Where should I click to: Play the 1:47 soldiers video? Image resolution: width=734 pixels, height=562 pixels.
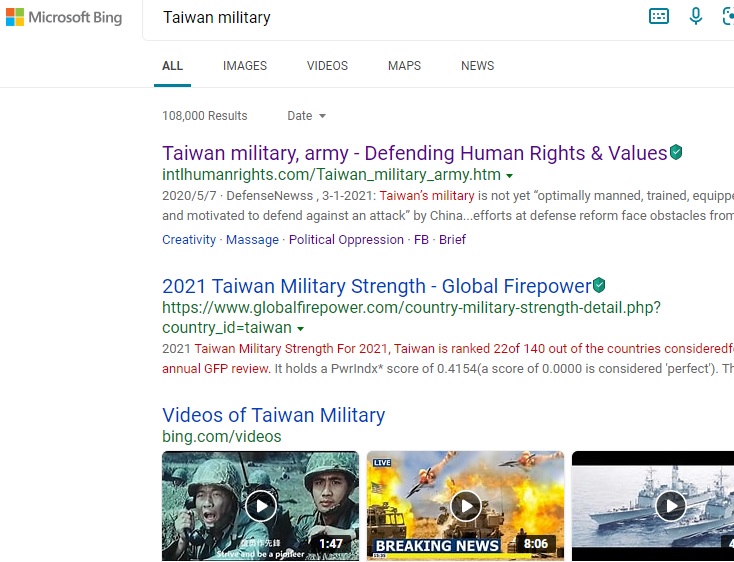261,506
